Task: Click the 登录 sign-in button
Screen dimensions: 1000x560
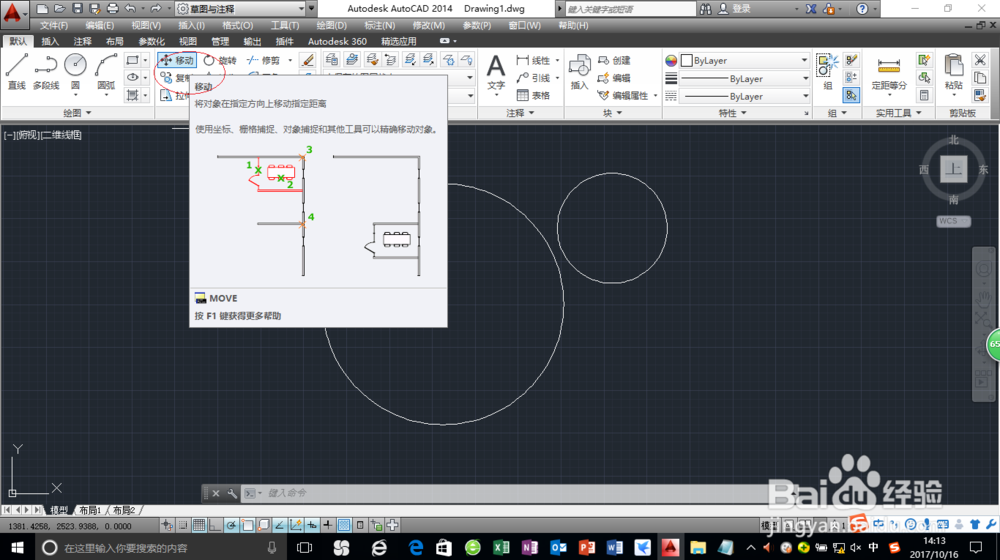Action: click(735, 9)
